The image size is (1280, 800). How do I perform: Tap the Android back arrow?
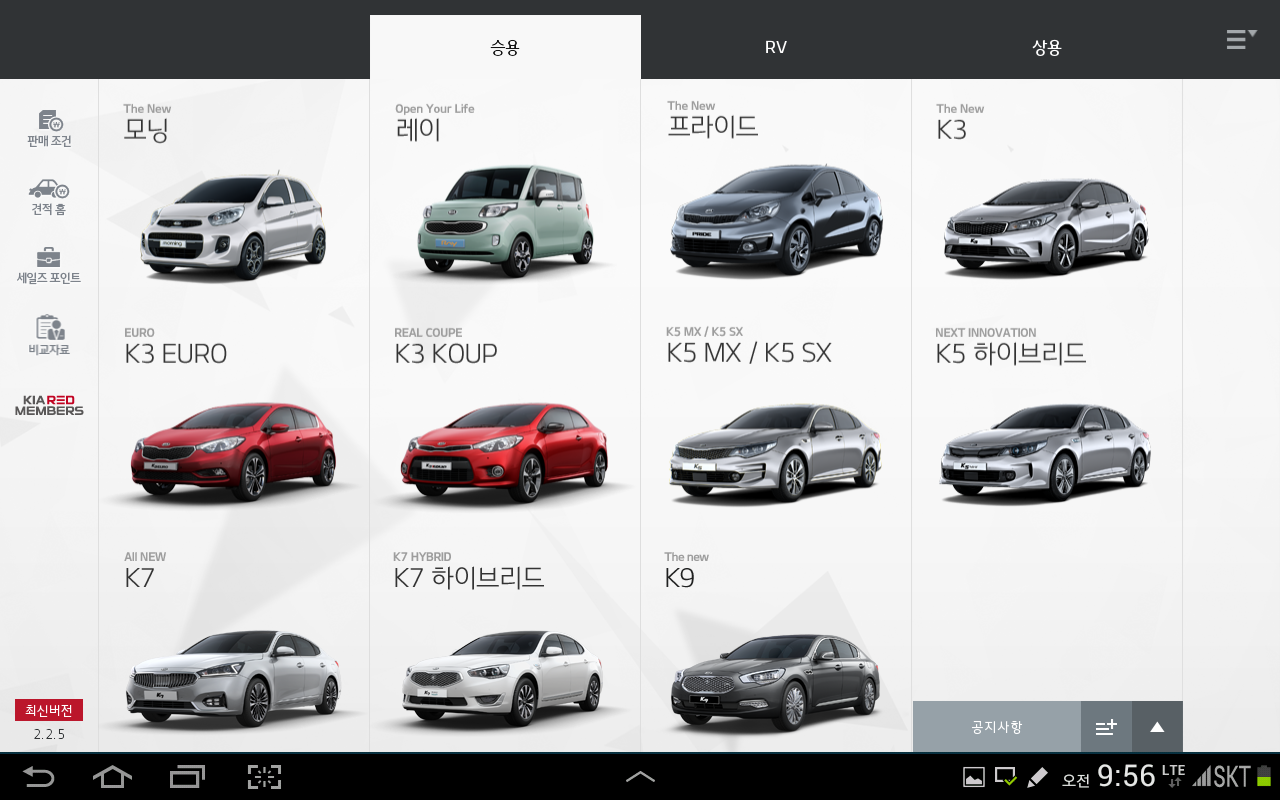tap(39, 777)
